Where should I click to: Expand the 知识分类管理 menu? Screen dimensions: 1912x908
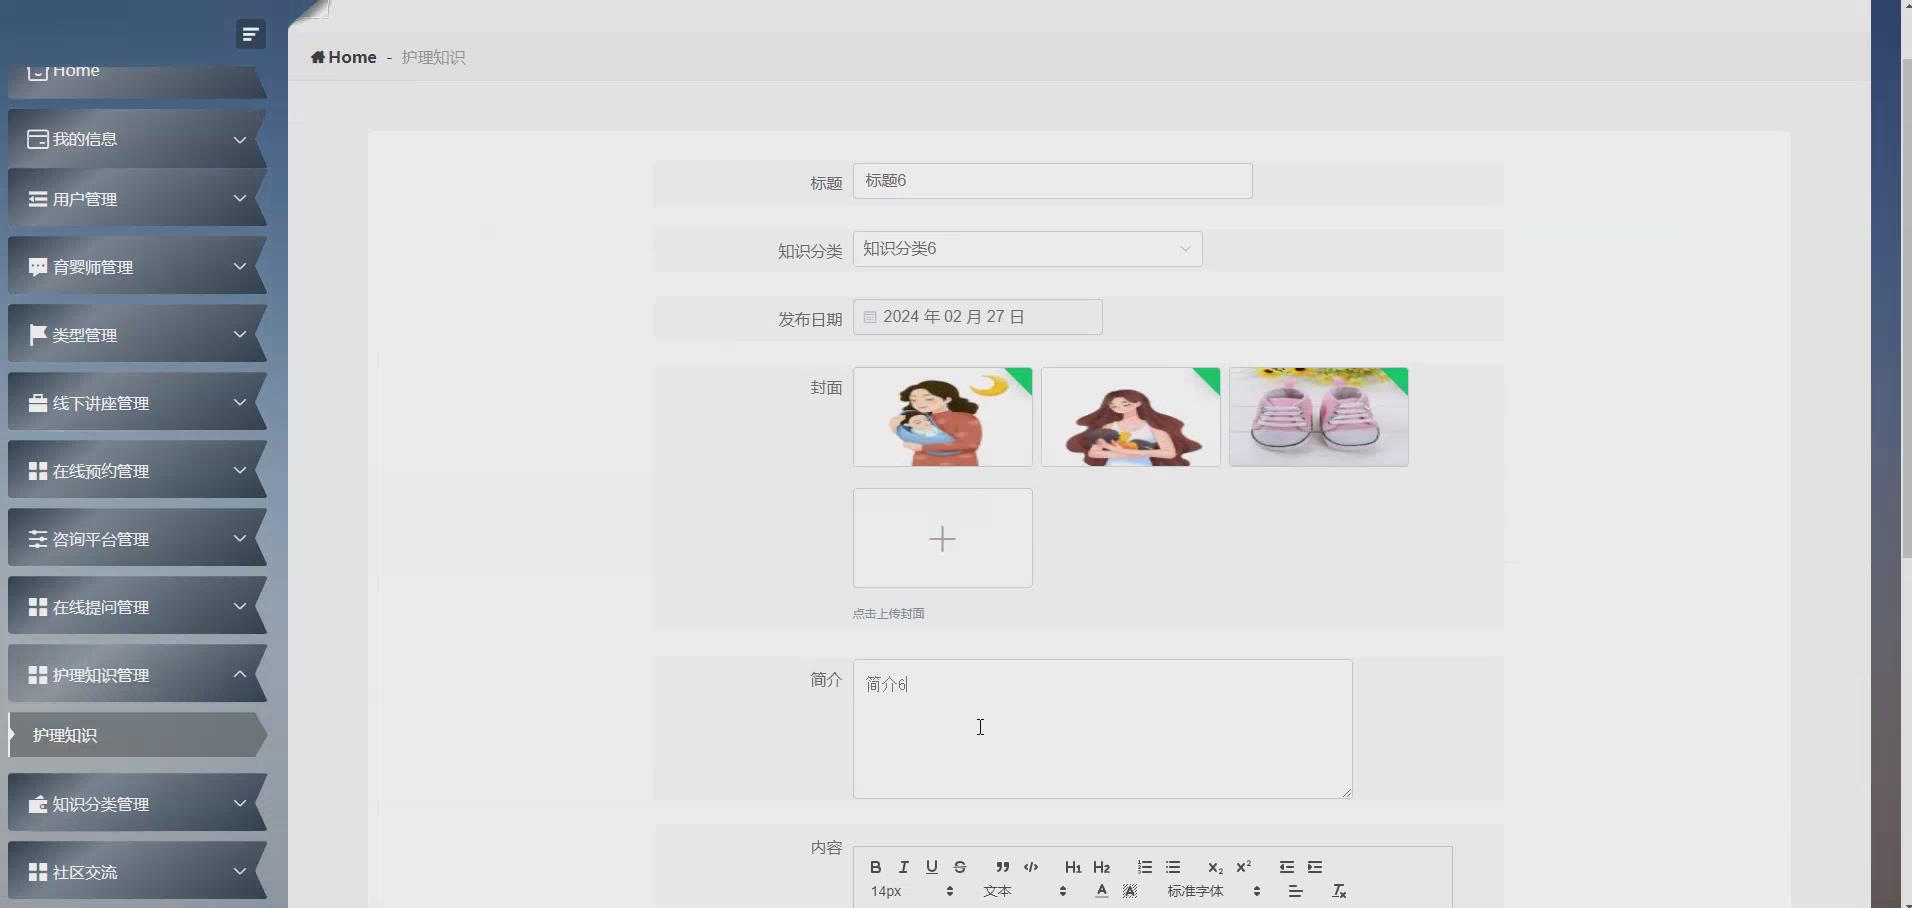coord(137,804)
